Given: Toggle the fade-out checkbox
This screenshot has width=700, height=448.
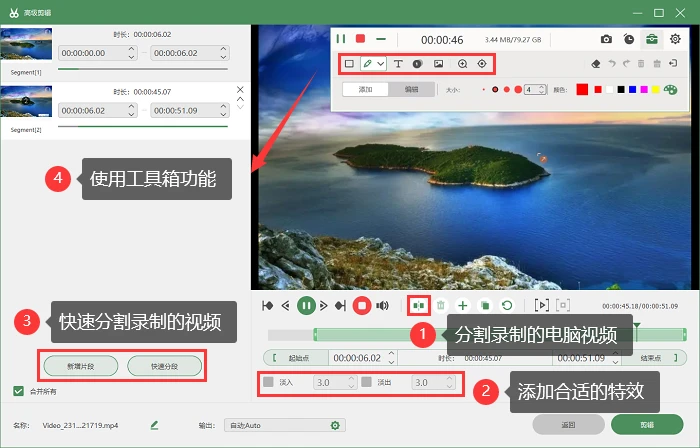Looking at the screenshot, I should (x=367, y=382).
